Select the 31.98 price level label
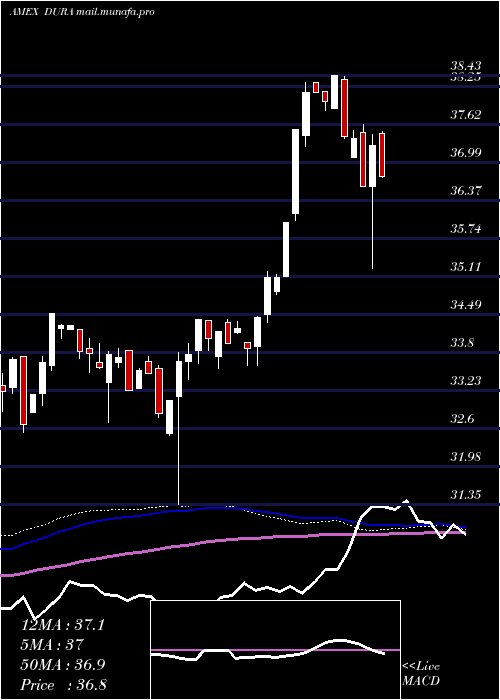The height and width of the screenshot is (700, 500). pyautogui.click(x=466, y=457)
